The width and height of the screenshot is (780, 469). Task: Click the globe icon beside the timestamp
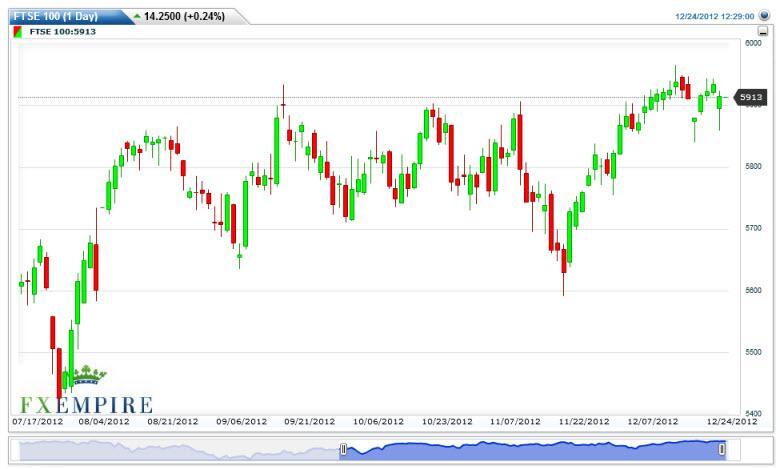tap(765, 16)
